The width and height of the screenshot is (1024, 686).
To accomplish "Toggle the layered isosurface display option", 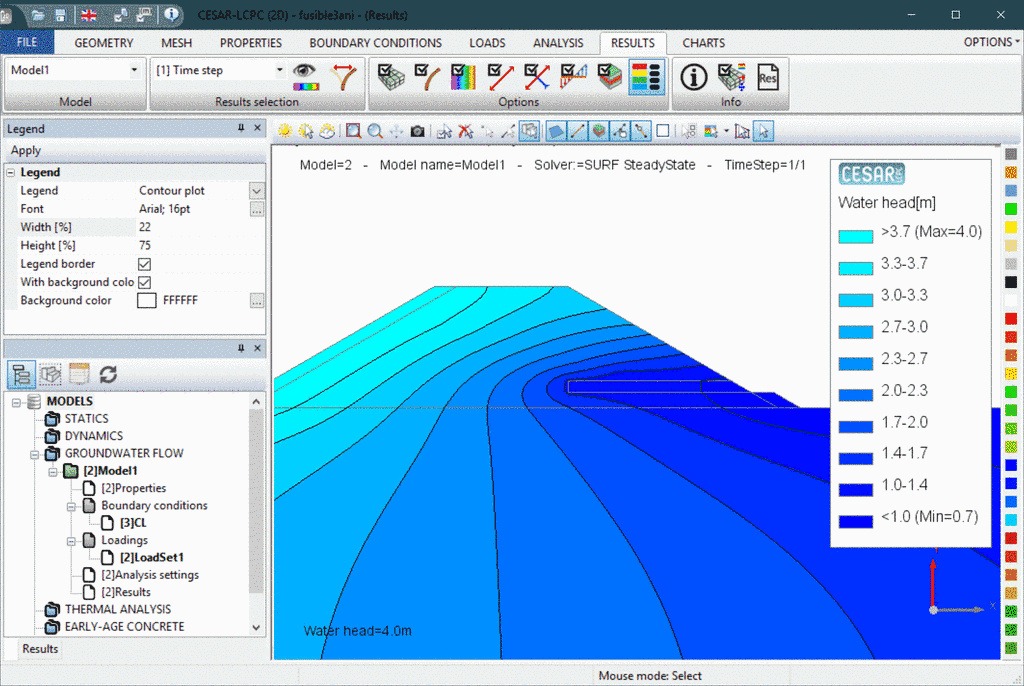I will coord(610,76).
